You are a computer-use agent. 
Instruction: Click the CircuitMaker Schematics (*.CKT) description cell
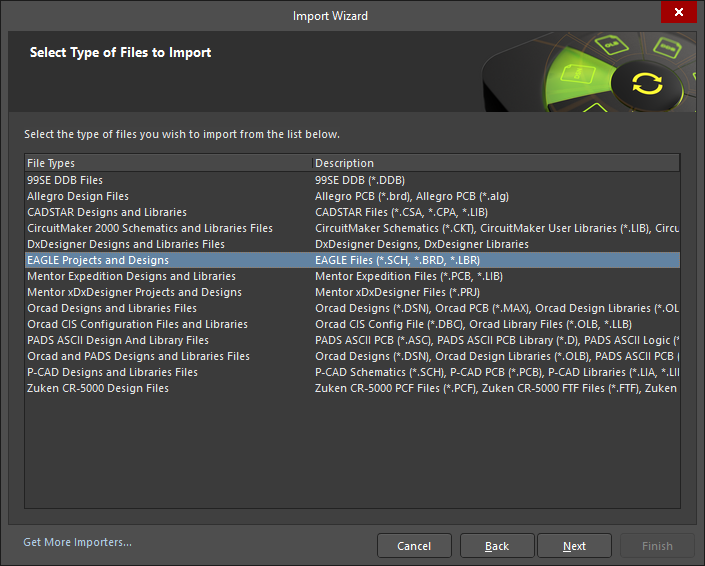[x=497, y=228]
